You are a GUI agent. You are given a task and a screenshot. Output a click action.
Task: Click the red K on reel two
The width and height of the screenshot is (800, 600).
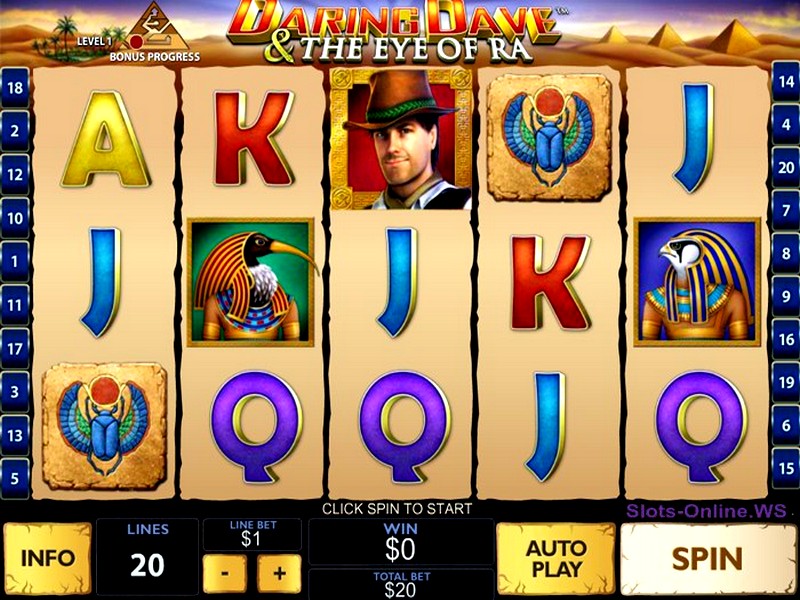pos(253,138)
